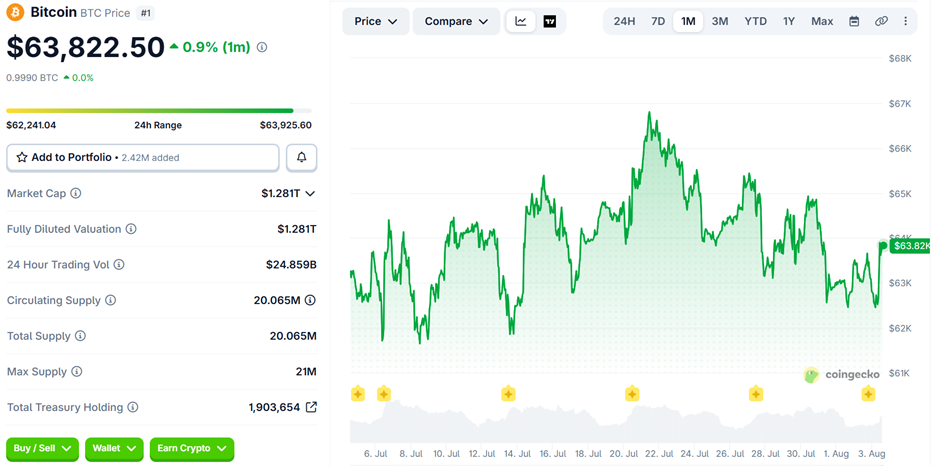Viewport: 936px width, 466px height.
Task: Switch to the TradingView chart icon
Action: [550, 21]
